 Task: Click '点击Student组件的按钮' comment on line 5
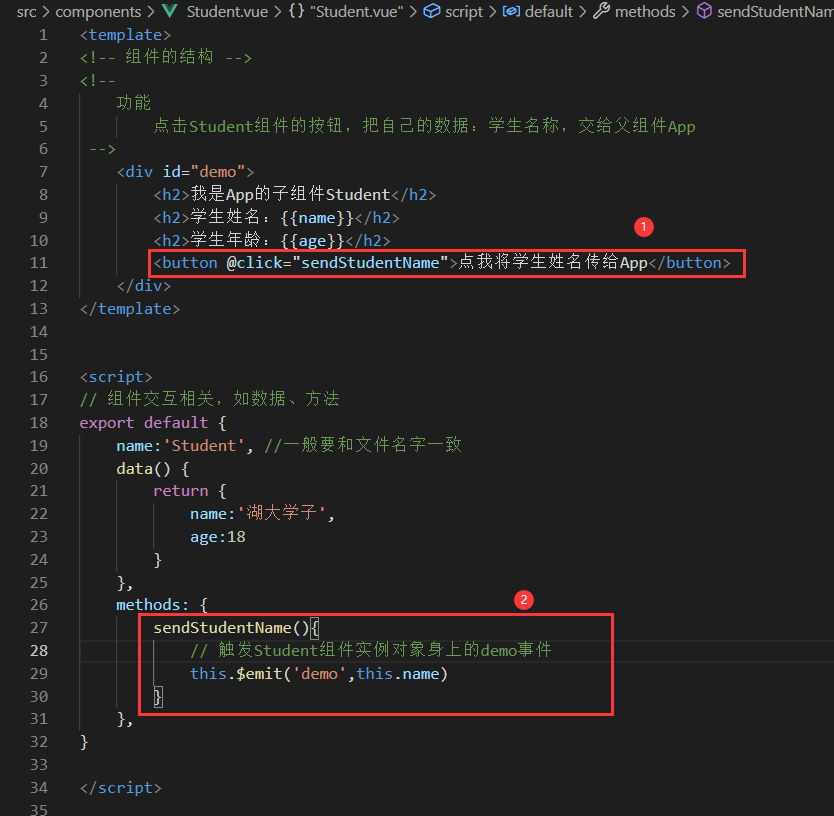[424, 126]
